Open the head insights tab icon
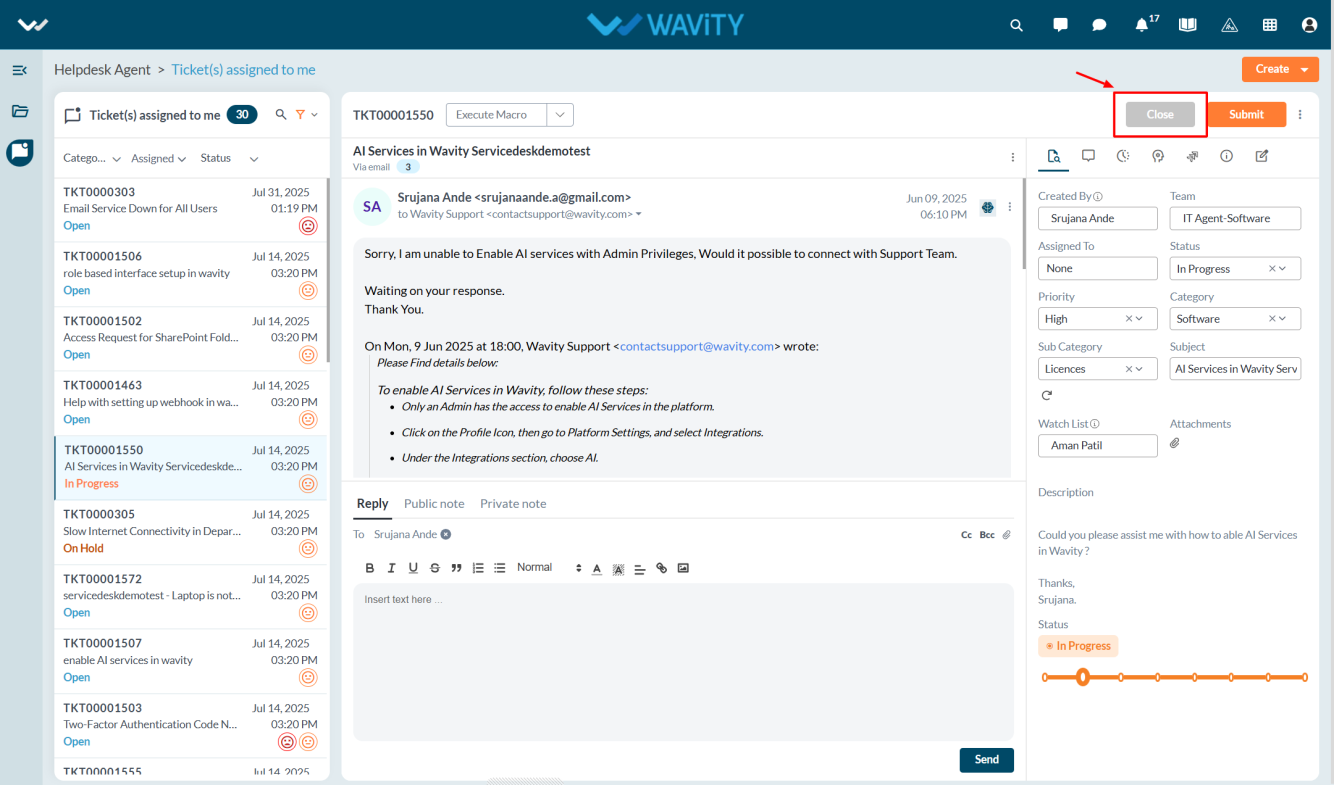 point(1158,156)
